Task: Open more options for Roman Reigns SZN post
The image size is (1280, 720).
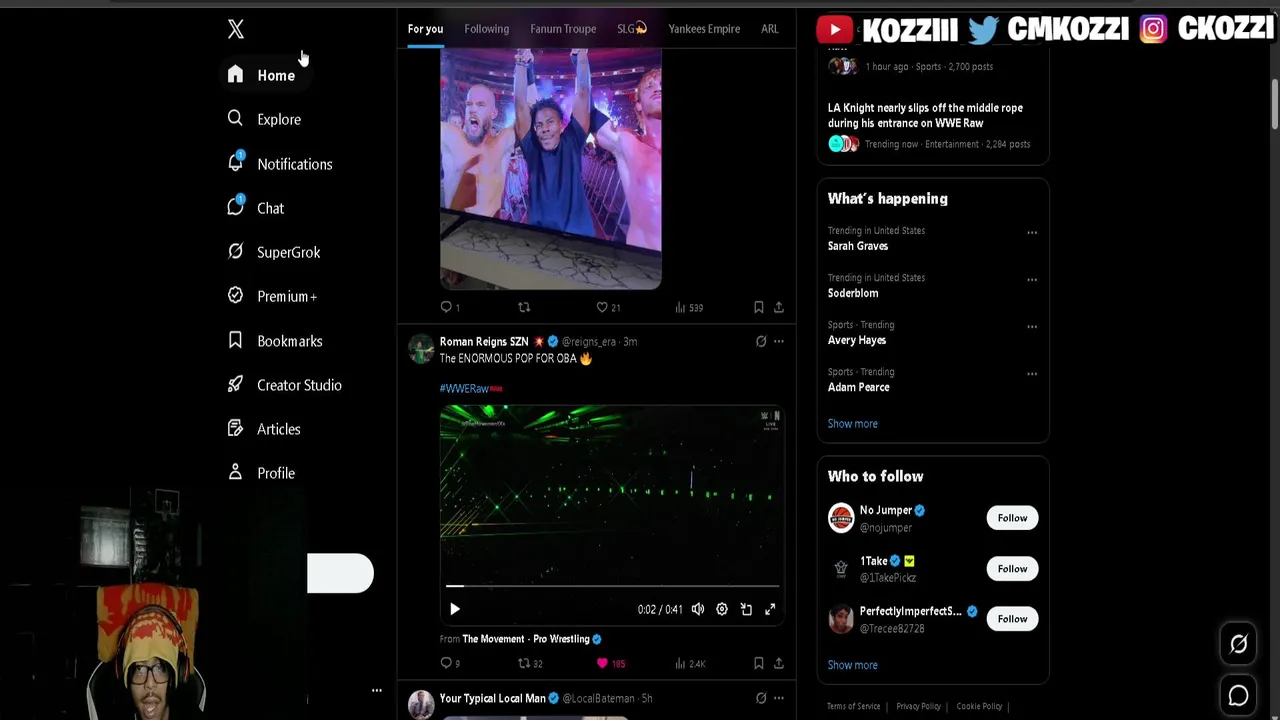Action: [779, 341]
